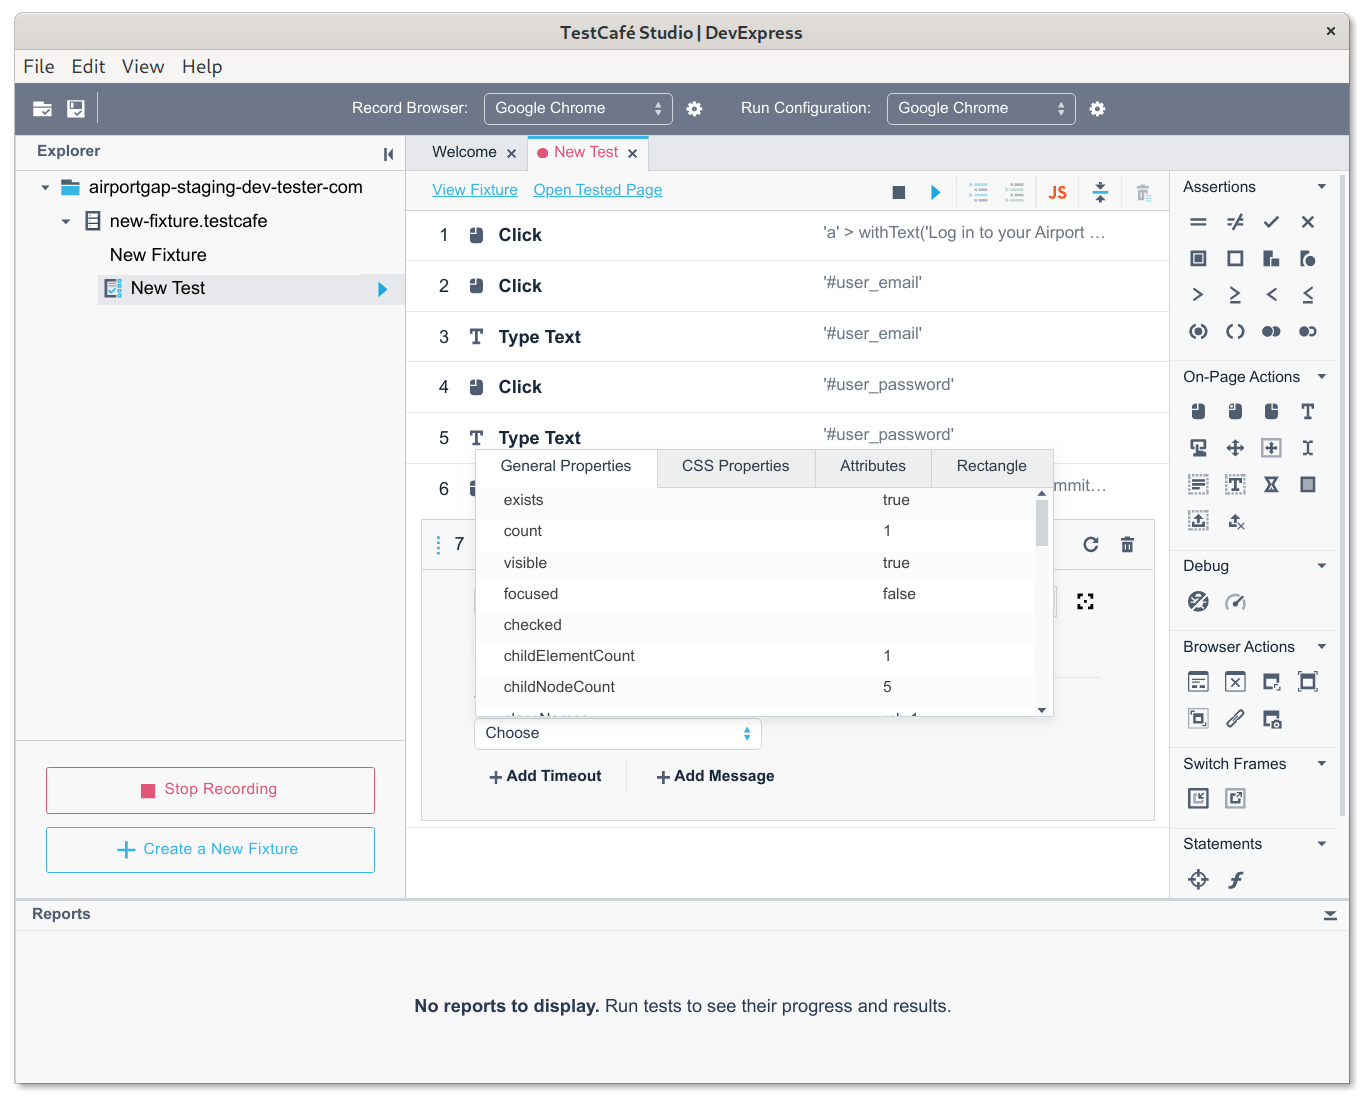The width and height of the screenshot is (1368, 1102).
Task: Open the File menu
Action: pyautogui.click(x=39, y=67)
